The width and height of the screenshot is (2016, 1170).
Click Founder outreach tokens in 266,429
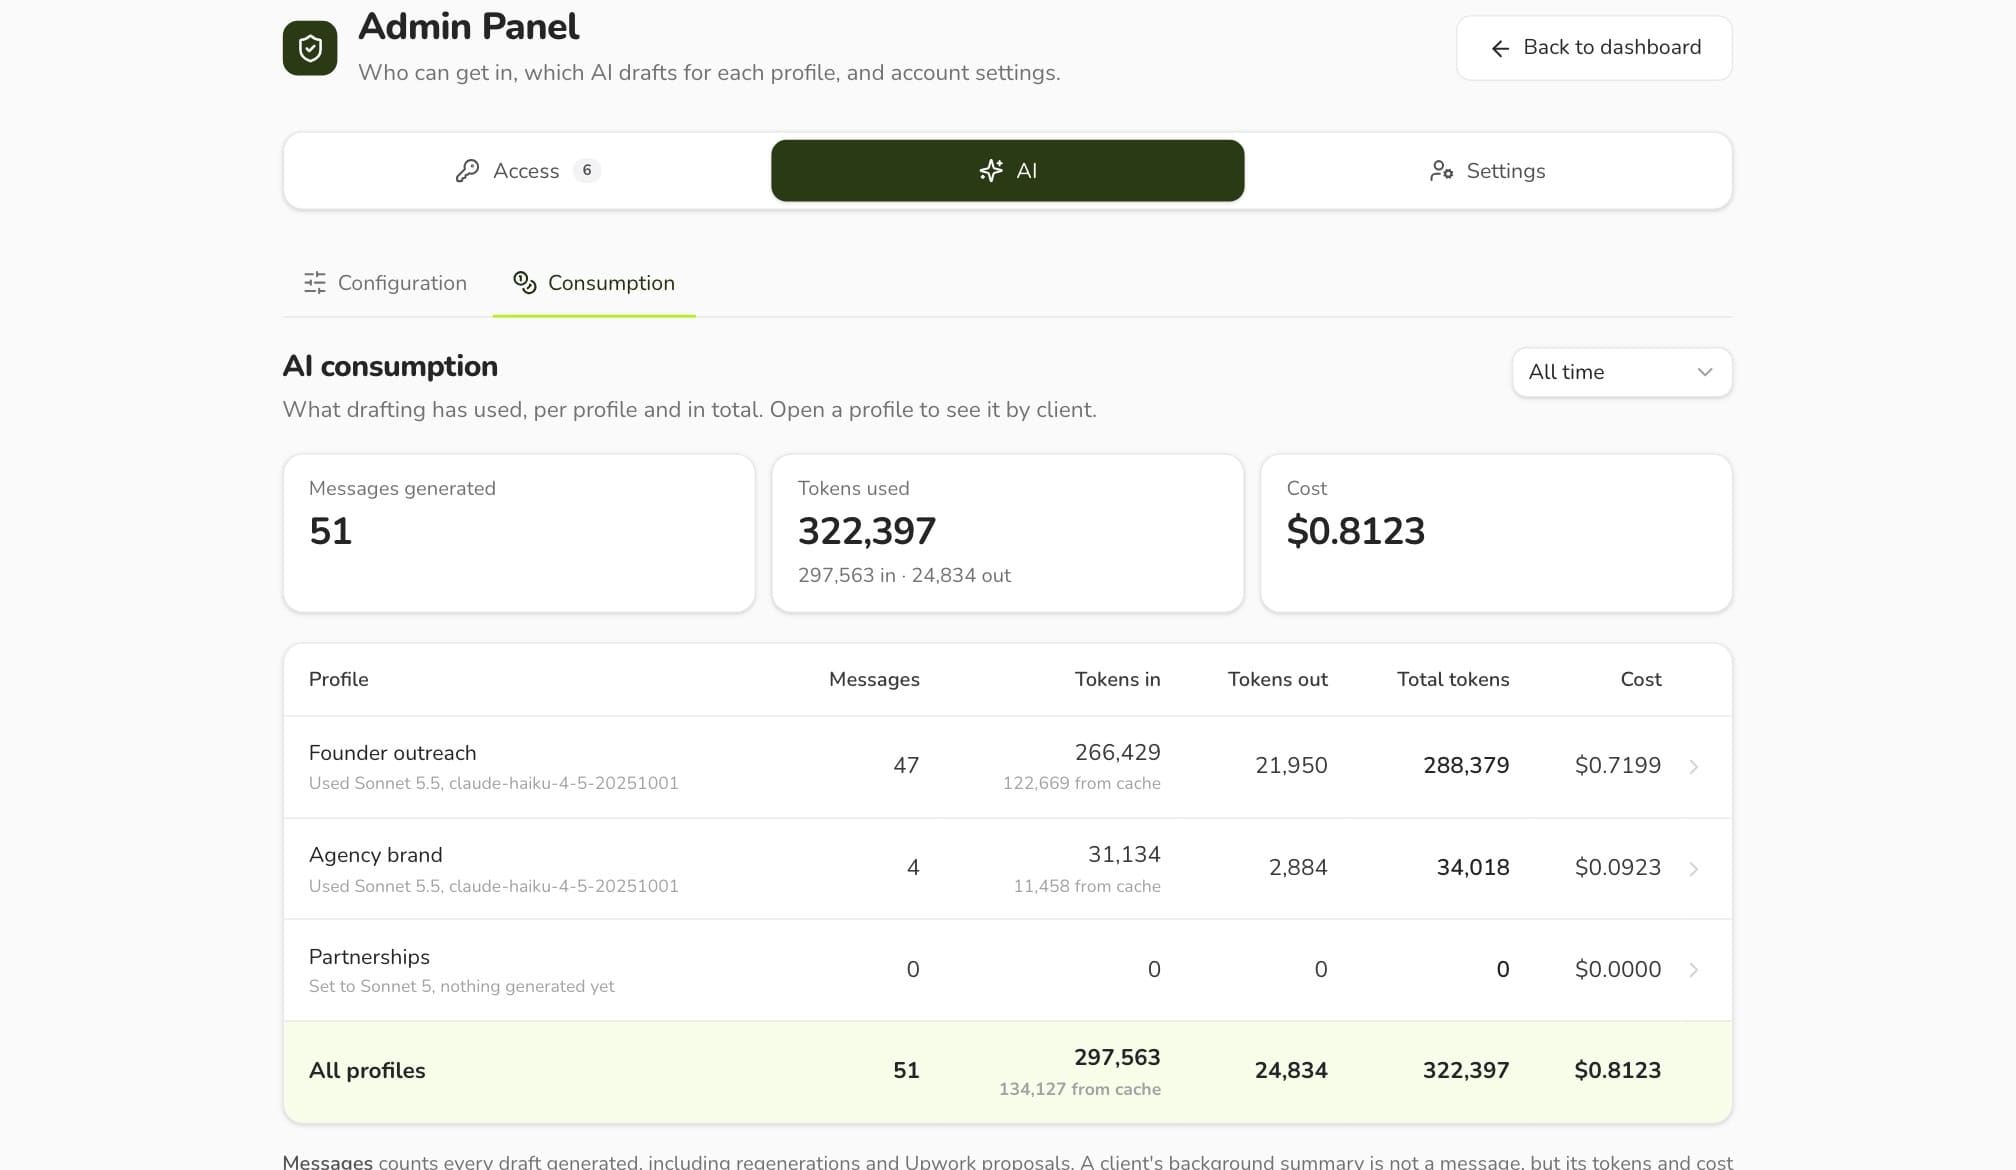tap(1118, 752)
